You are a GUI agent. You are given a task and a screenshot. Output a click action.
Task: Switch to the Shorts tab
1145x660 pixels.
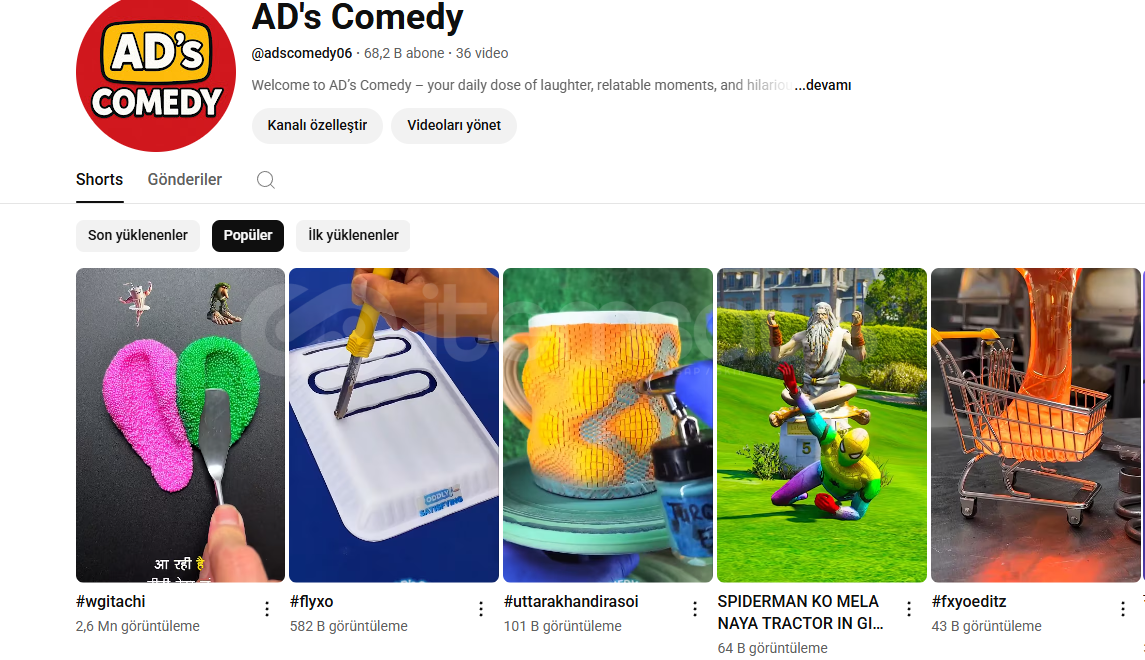[99, 180]
